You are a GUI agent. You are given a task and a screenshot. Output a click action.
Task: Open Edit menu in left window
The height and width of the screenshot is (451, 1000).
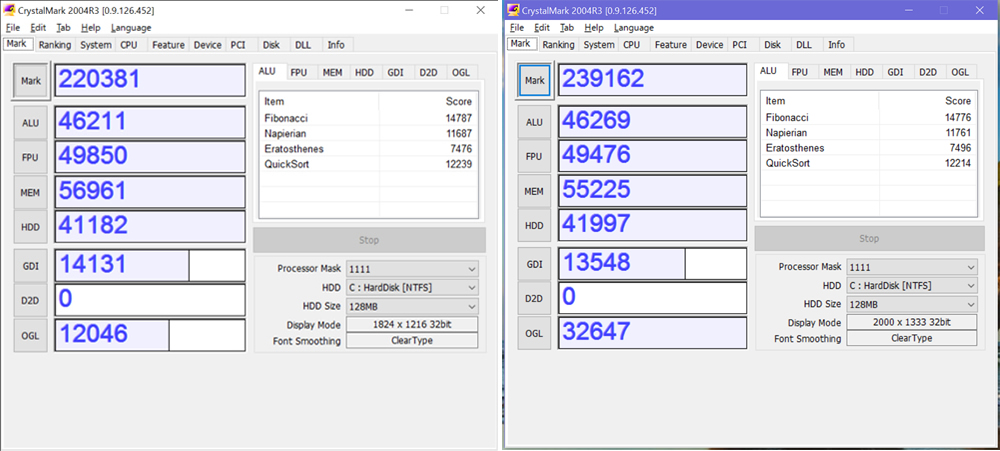click(x=38, y=27)
